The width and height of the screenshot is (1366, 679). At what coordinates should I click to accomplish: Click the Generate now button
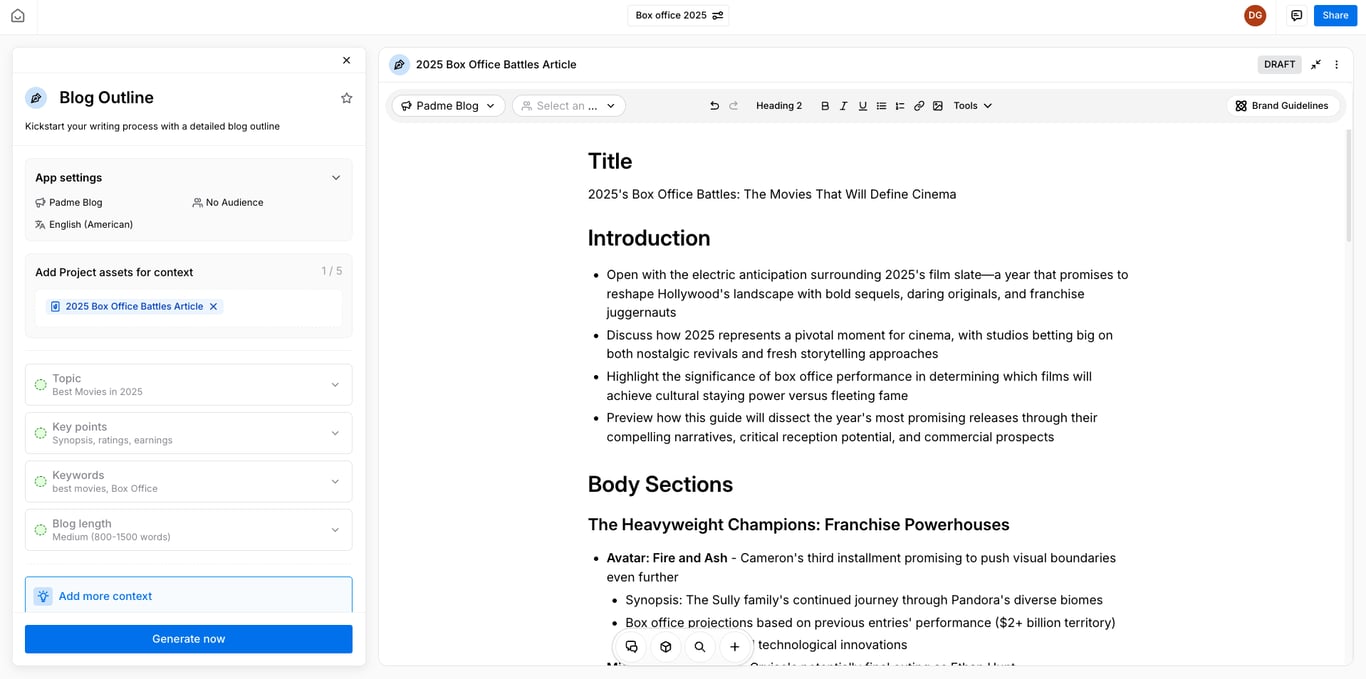coord(188,639)
